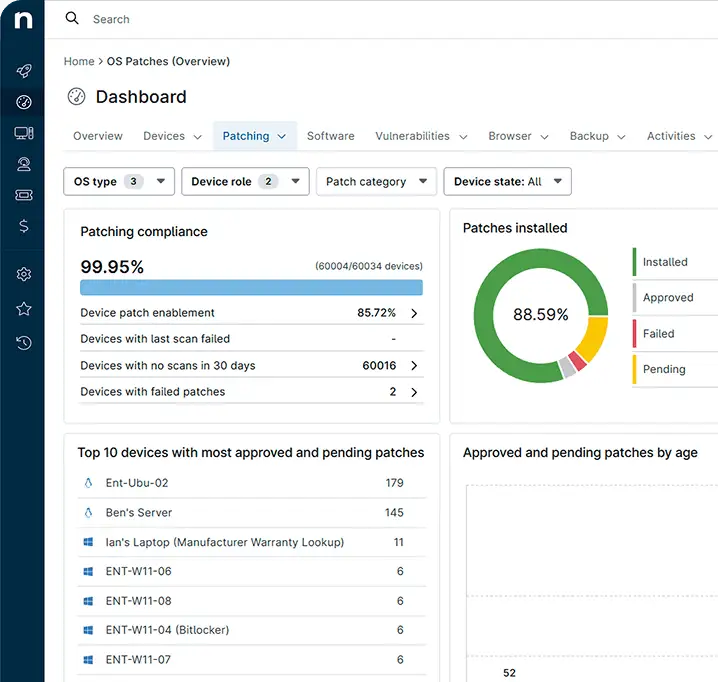This screenshot has height=682, width=718.
Task: Click the Windows icon beside ENT-W11-07
Action: coord(88,660)
